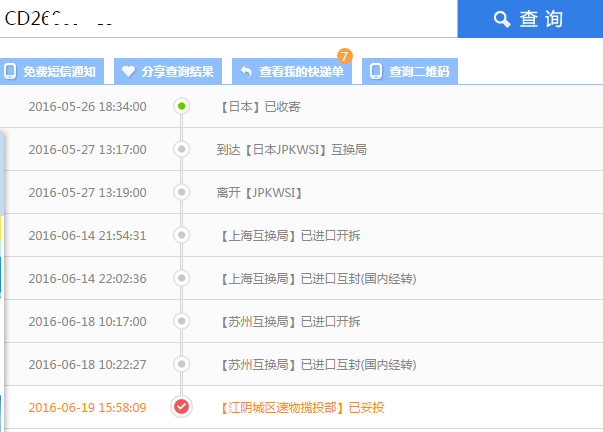Screen dimensions: 603x432
Task: Click timeline dot for 离开【JPKWSI】
Action: point(182,192)
